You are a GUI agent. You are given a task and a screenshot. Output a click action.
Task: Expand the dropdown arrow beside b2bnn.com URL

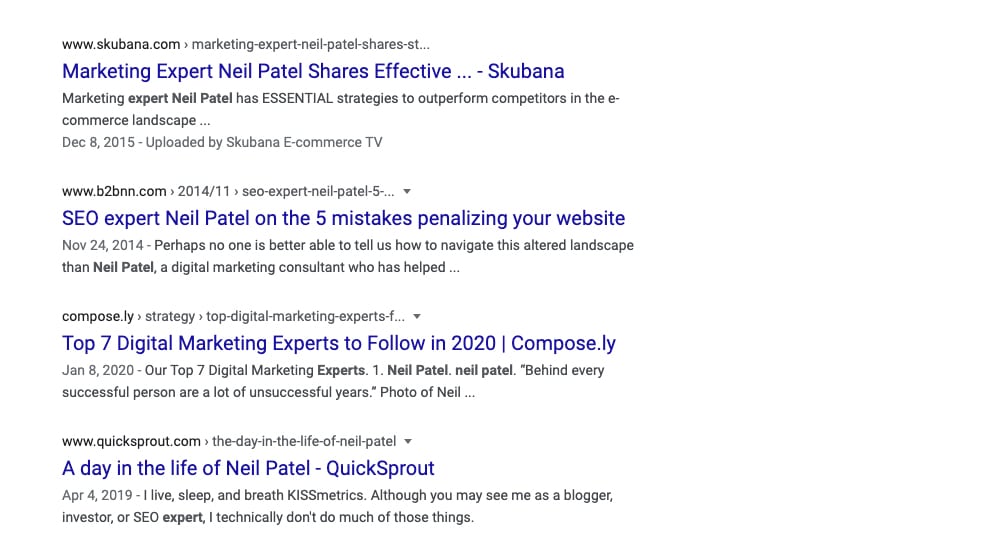tap(407, 191)
